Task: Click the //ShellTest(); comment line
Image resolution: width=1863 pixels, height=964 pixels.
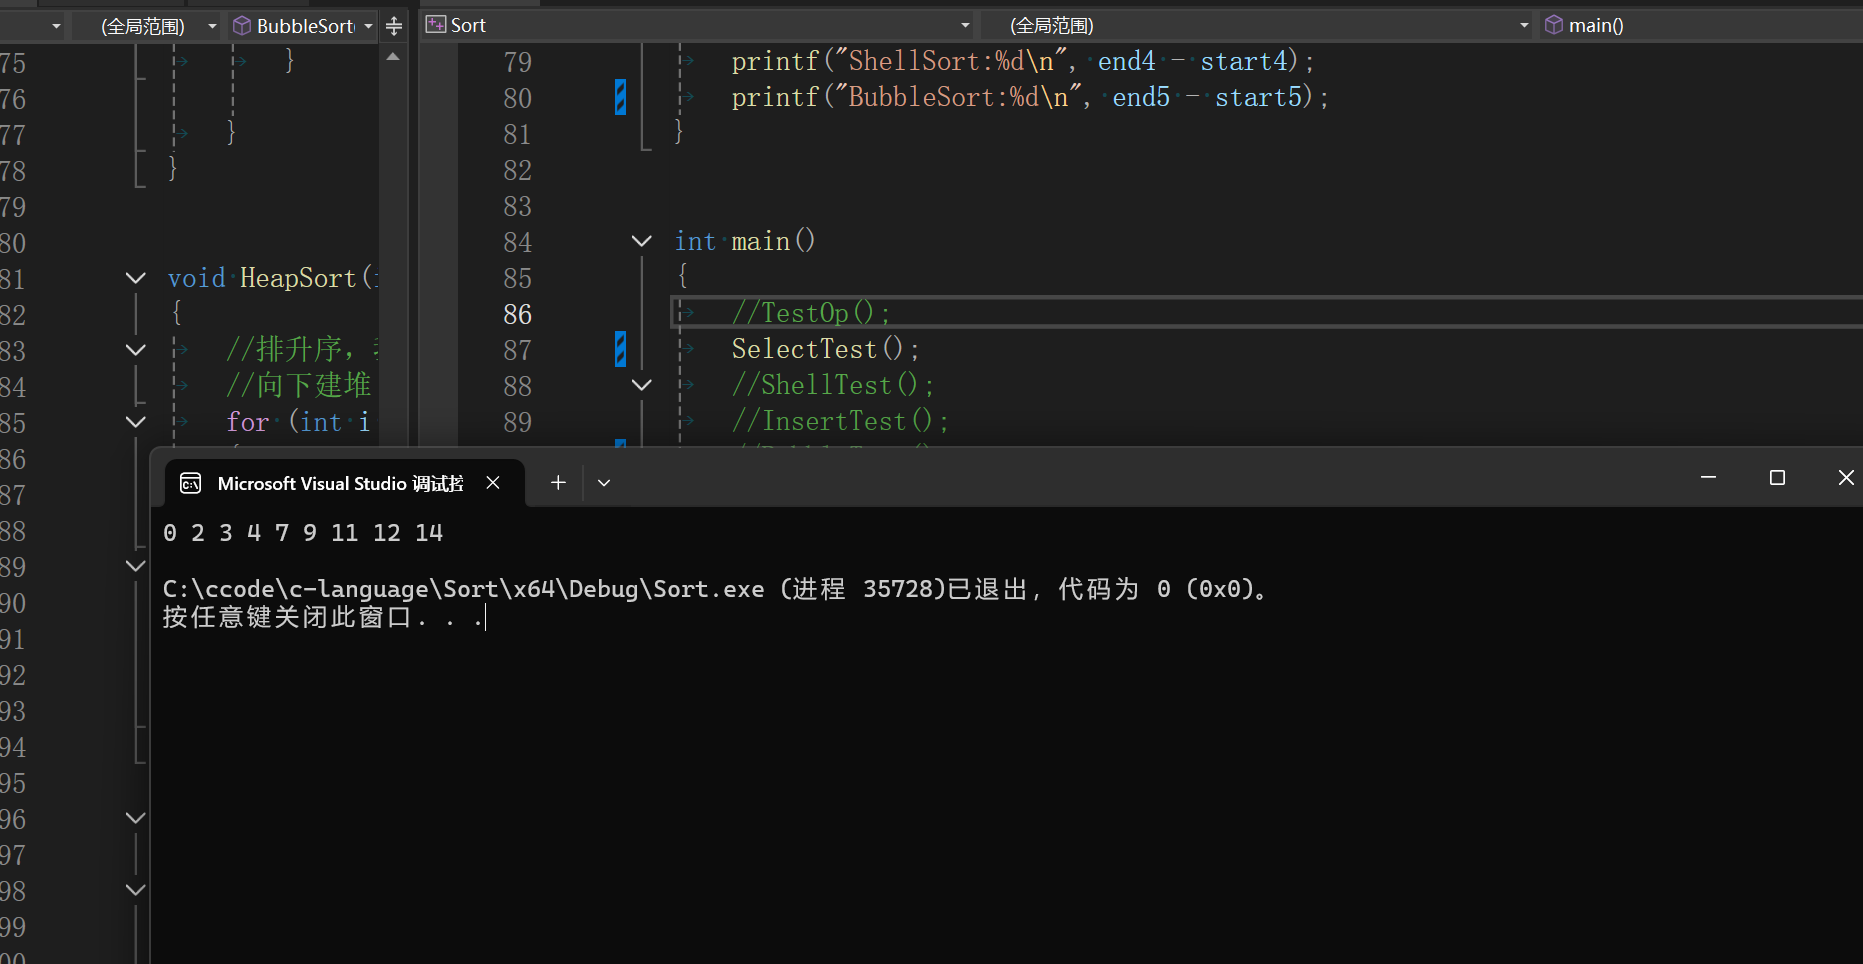Action: pos(833,385)
